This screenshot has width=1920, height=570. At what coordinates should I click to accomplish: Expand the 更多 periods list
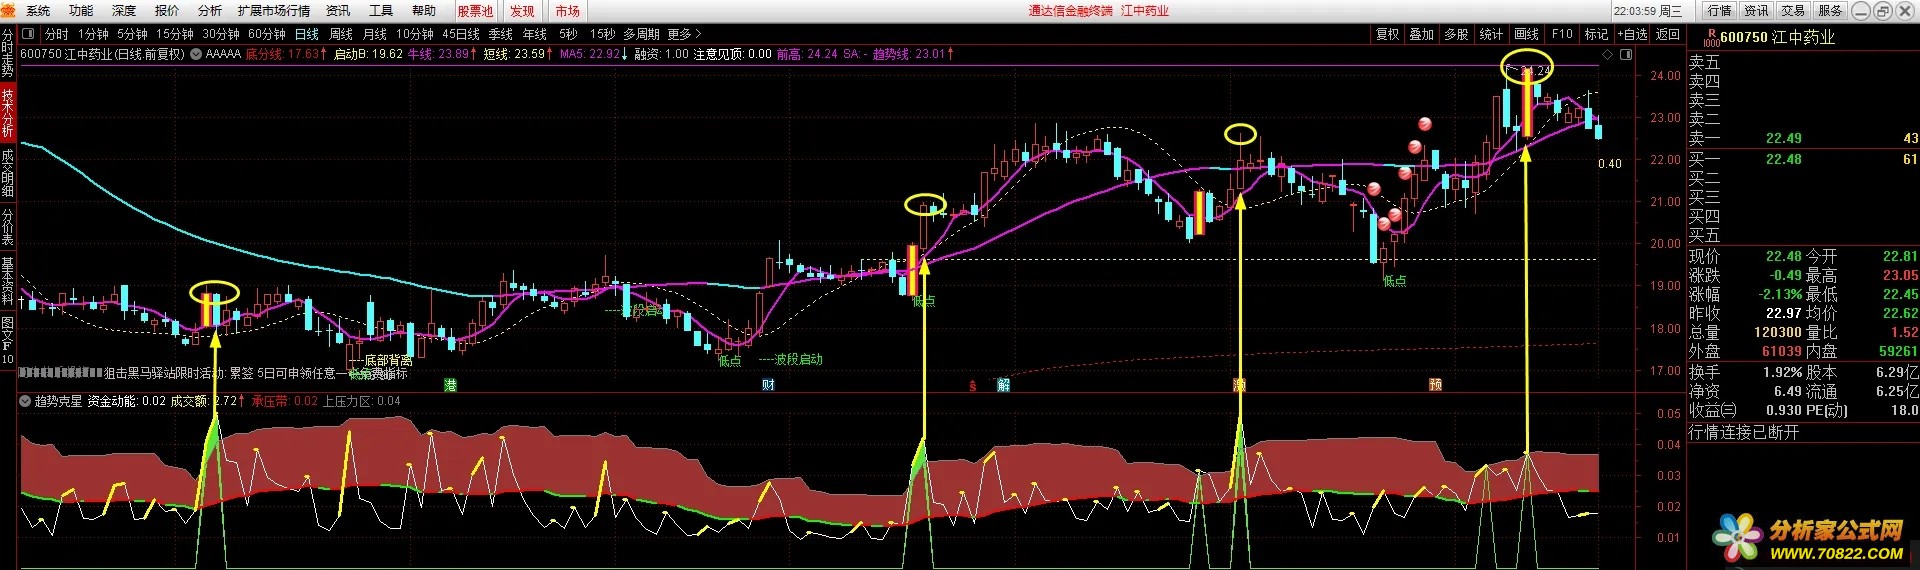click(685, 34)
